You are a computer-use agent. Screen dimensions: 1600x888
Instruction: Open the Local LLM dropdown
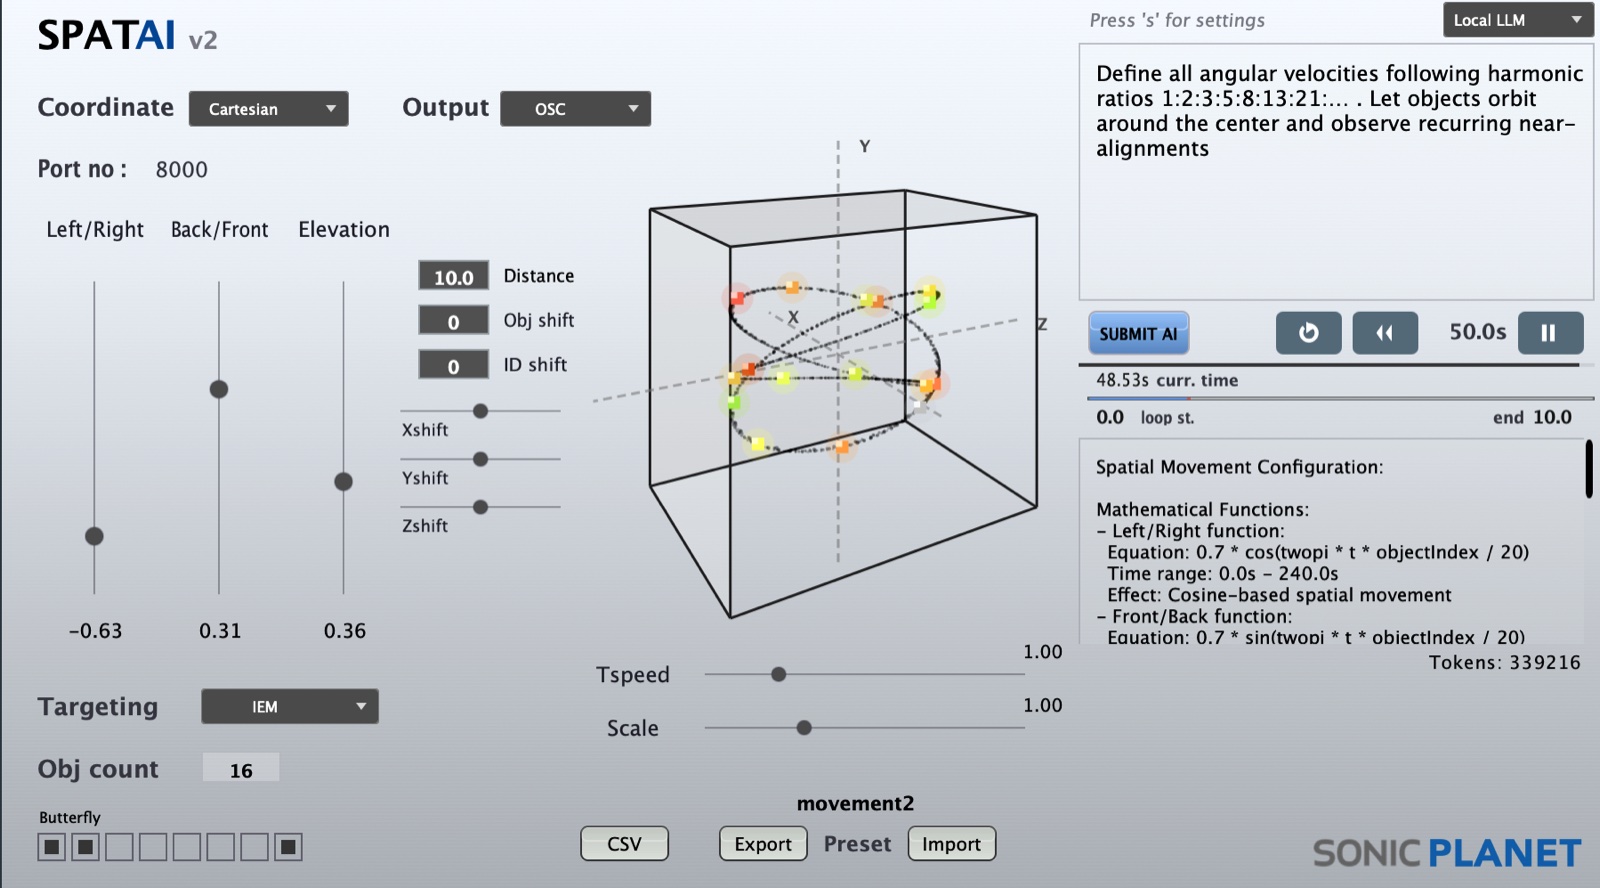[x=1517, y=20]
